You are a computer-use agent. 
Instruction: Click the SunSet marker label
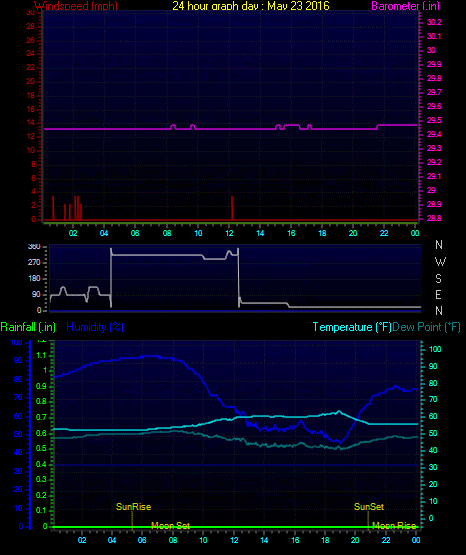pos(369,507)
